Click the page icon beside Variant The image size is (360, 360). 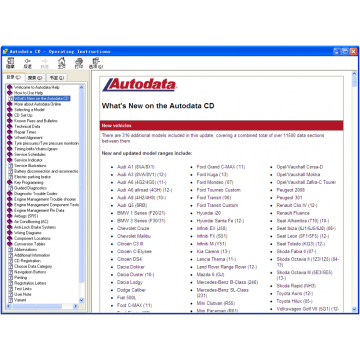coord(10,300)
